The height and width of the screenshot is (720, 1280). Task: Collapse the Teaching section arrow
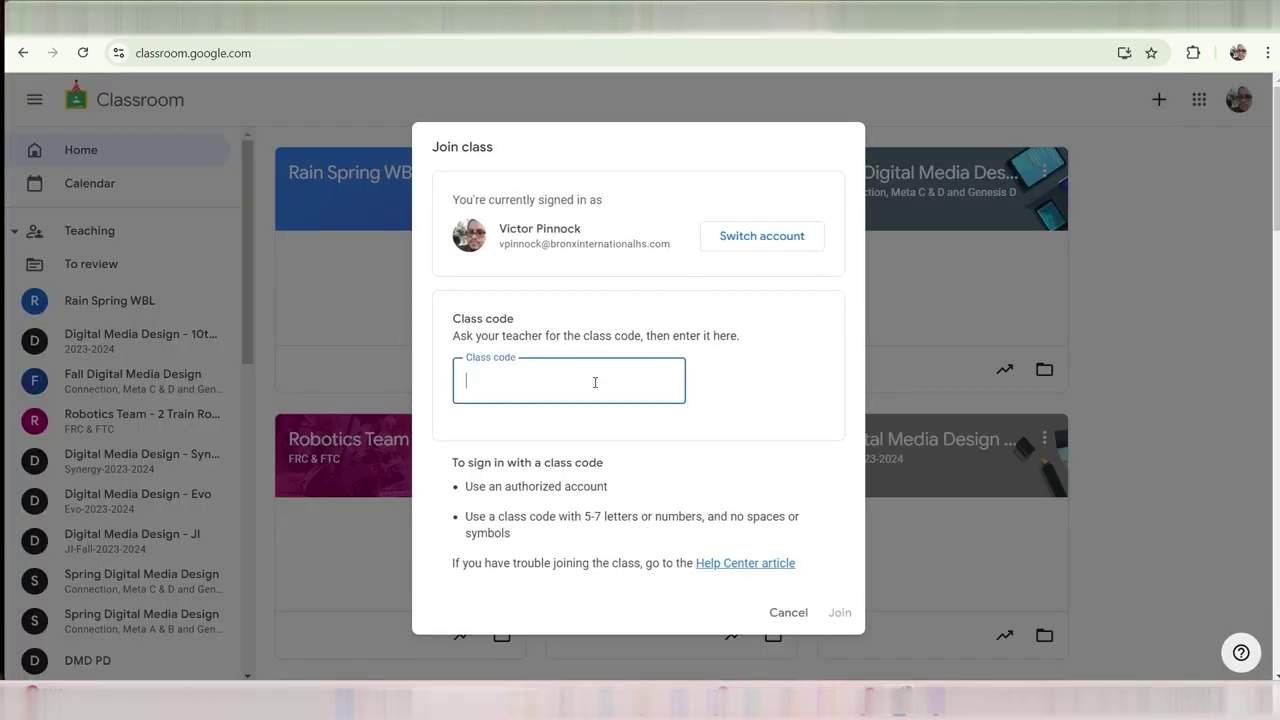click(14, 231)
